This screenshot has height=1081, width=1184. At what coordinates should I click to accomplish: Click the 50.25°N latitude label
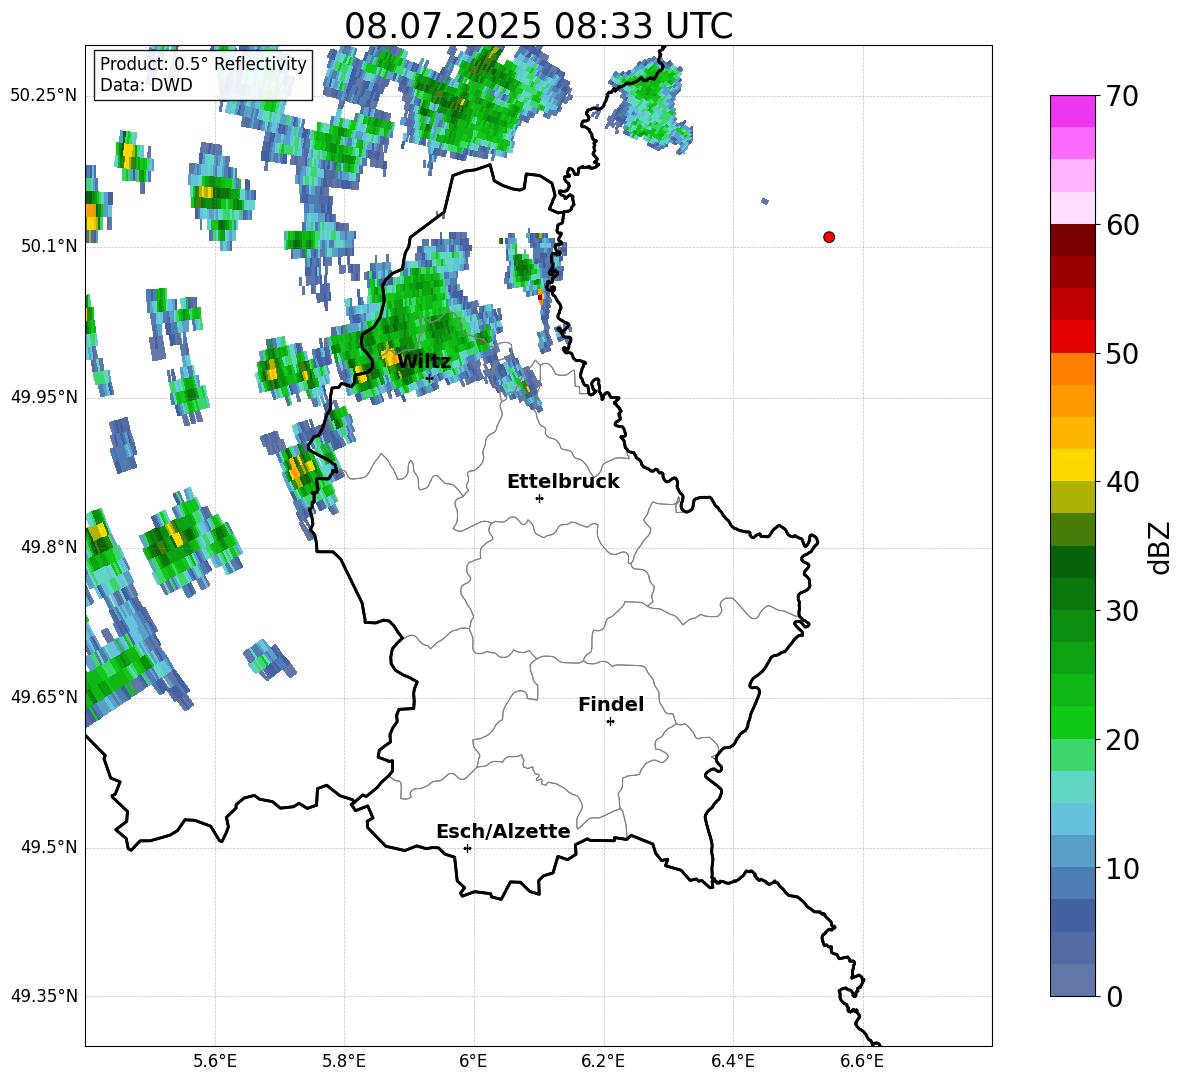(44, 96)
